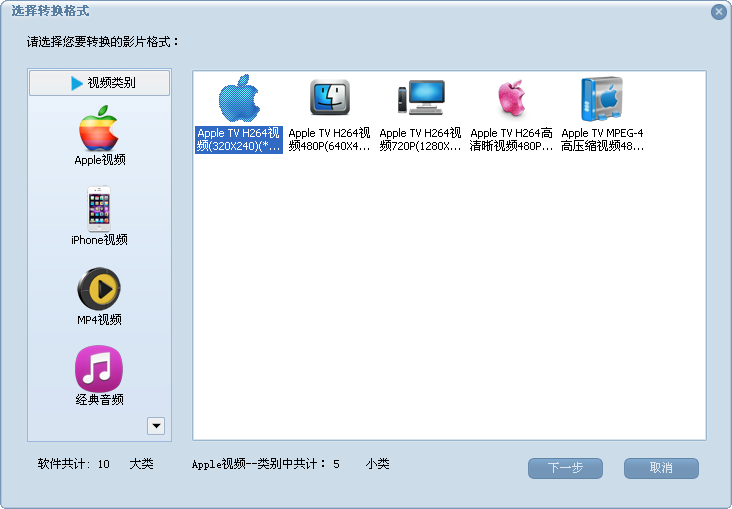Click the iPhone视频 label text
Screen dimensions: 732x509
tap(99, 240)
